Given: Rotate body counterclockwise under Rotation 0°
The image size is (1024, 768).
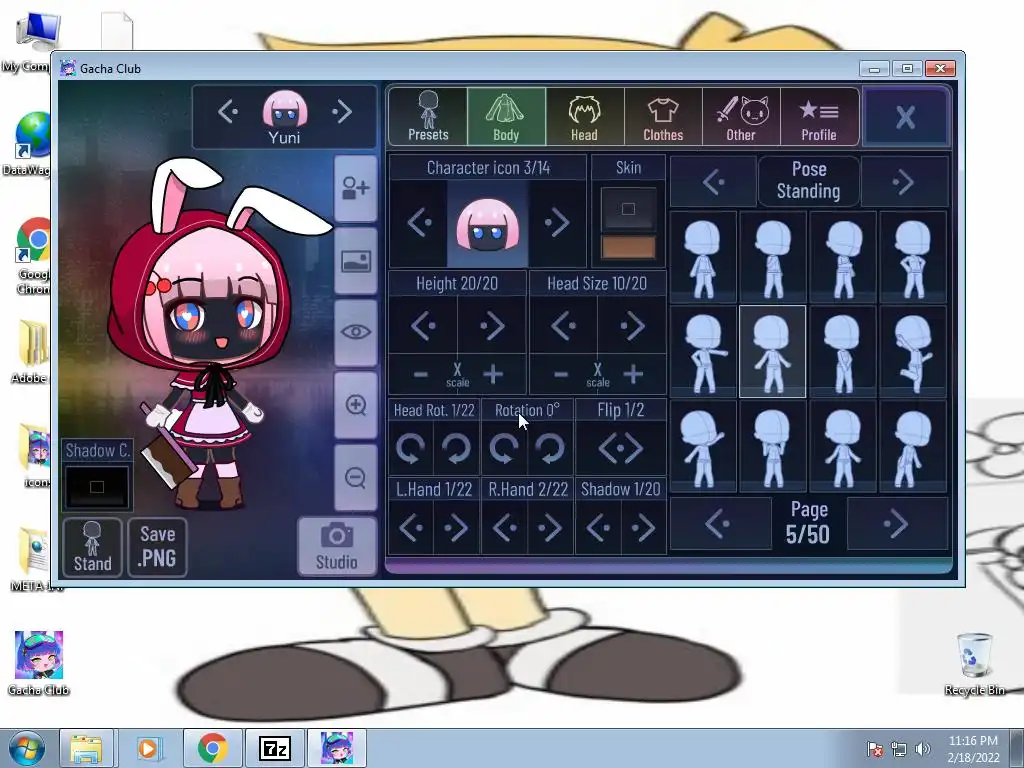Looking at the screenshot, I should [504, 449].
